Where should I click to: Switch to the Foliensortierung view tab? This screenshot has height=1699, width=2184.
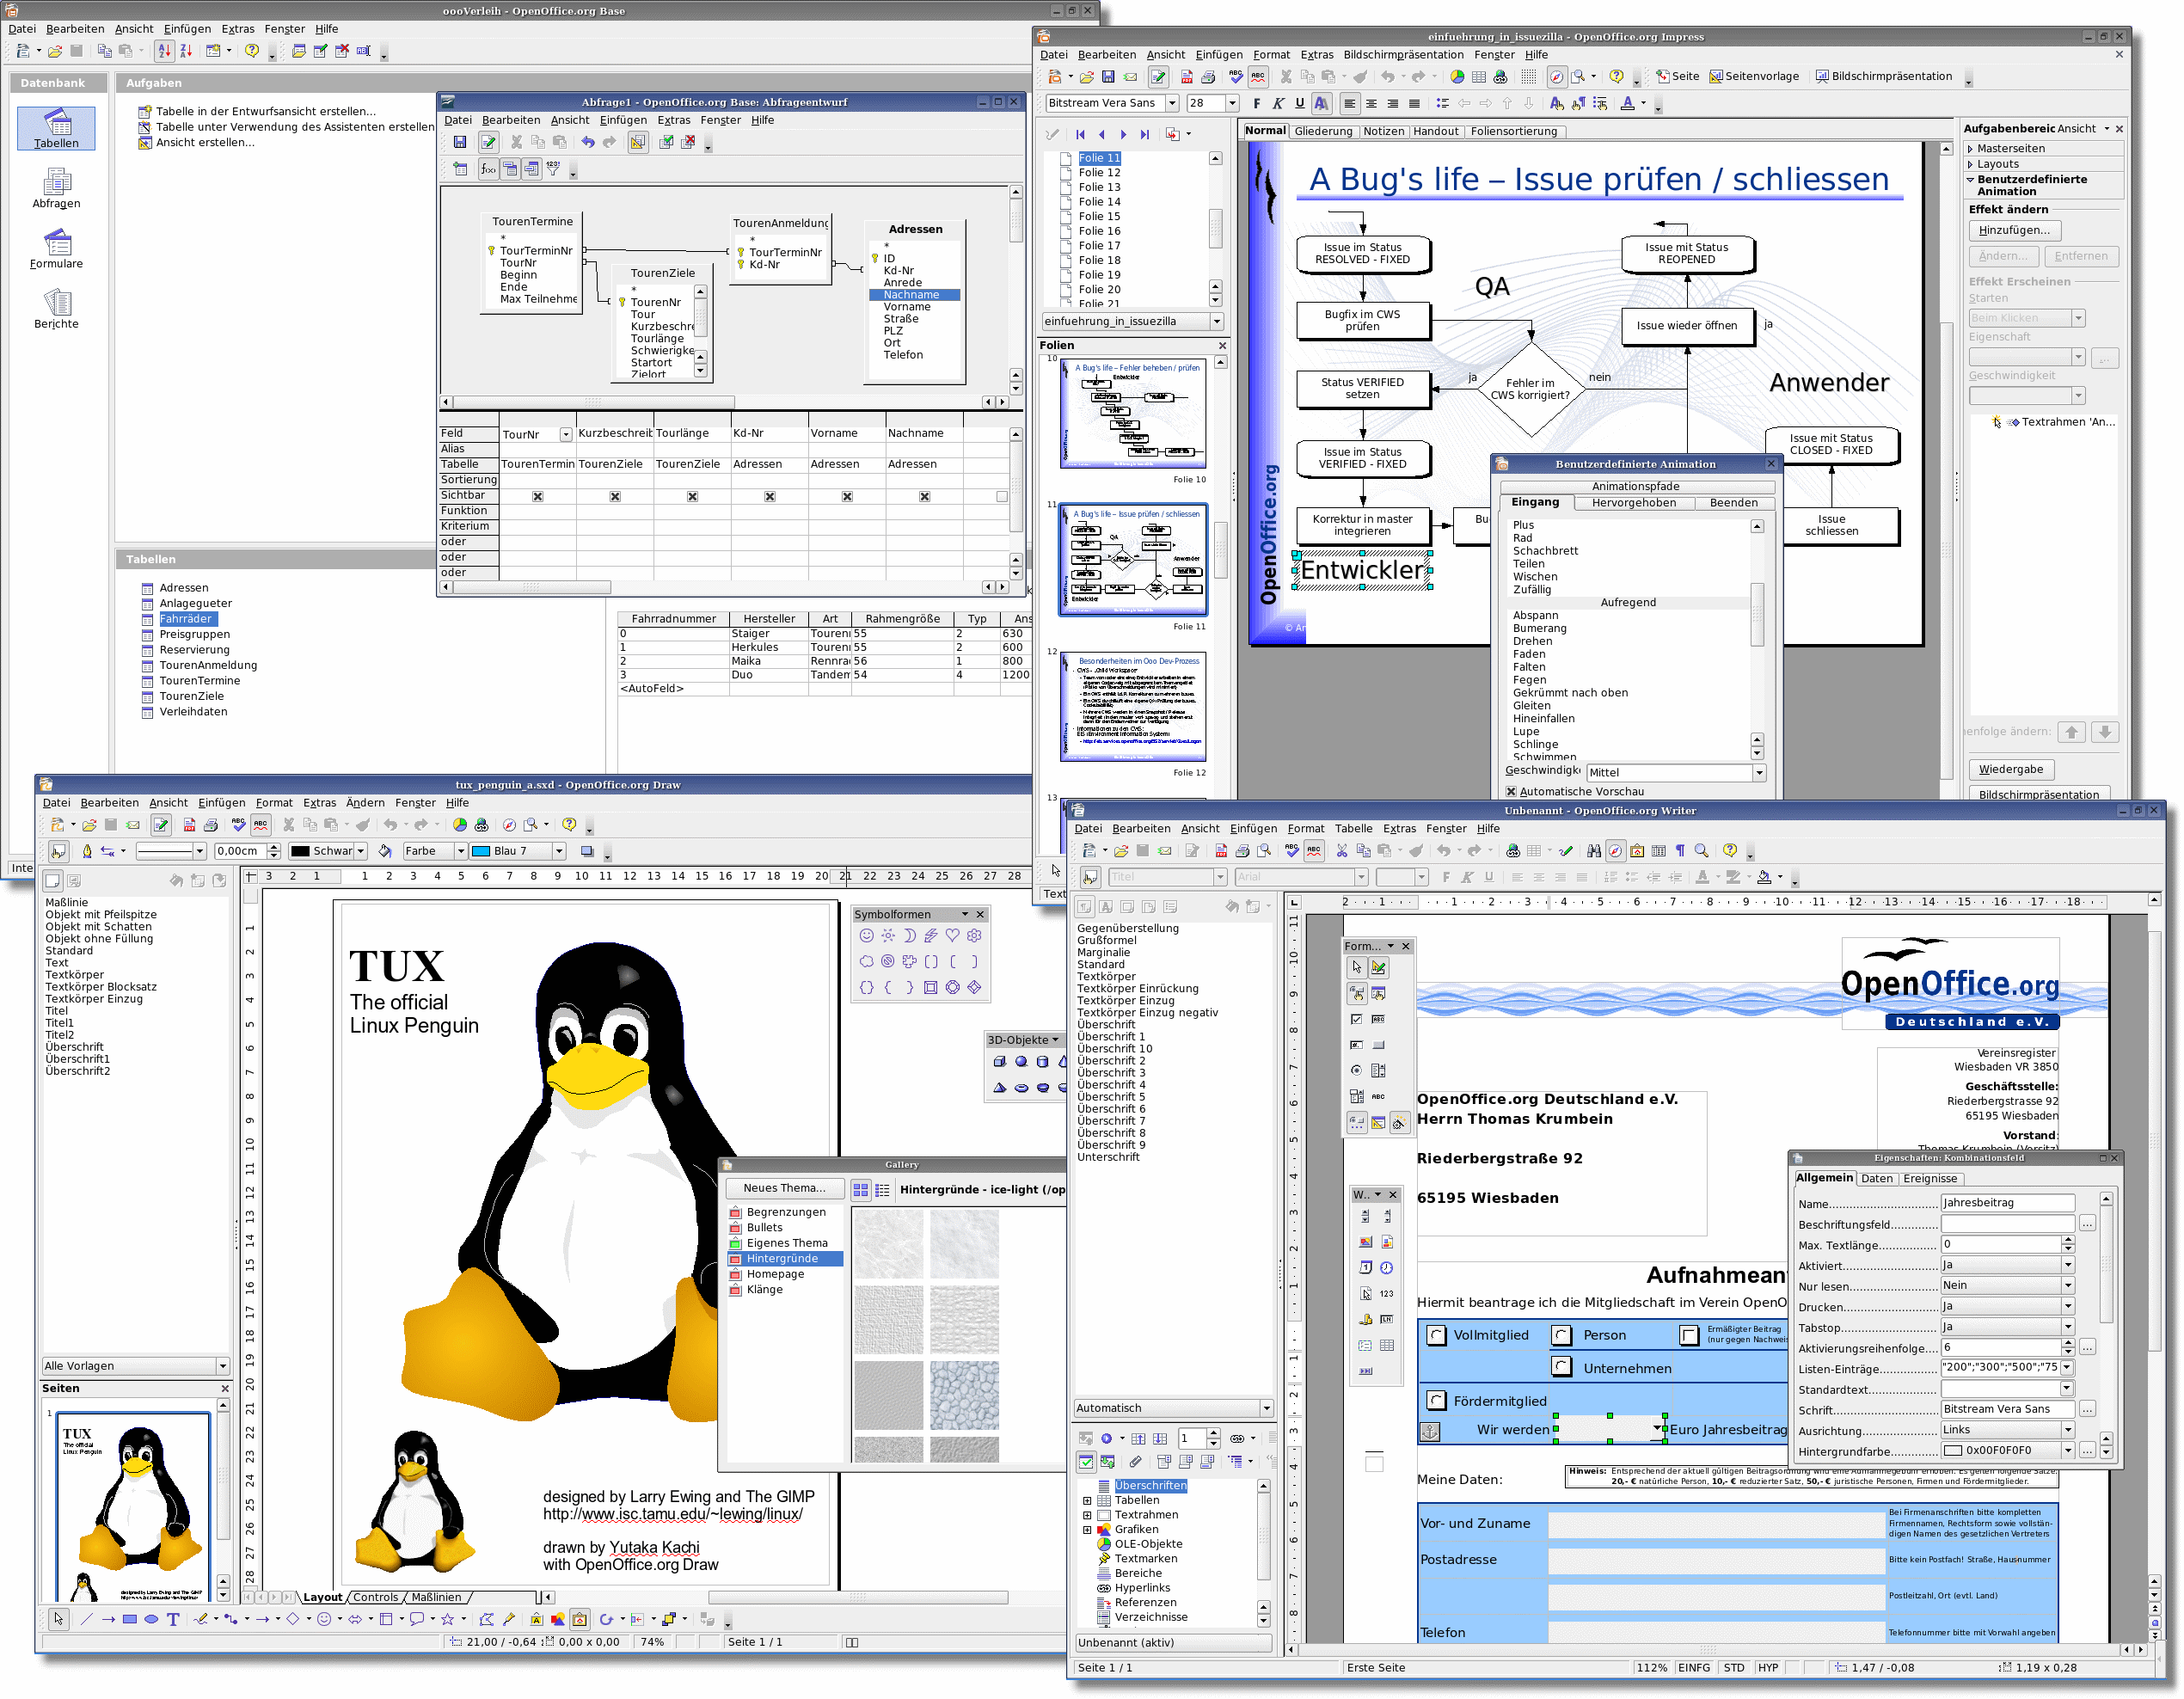click(1513, 131)
